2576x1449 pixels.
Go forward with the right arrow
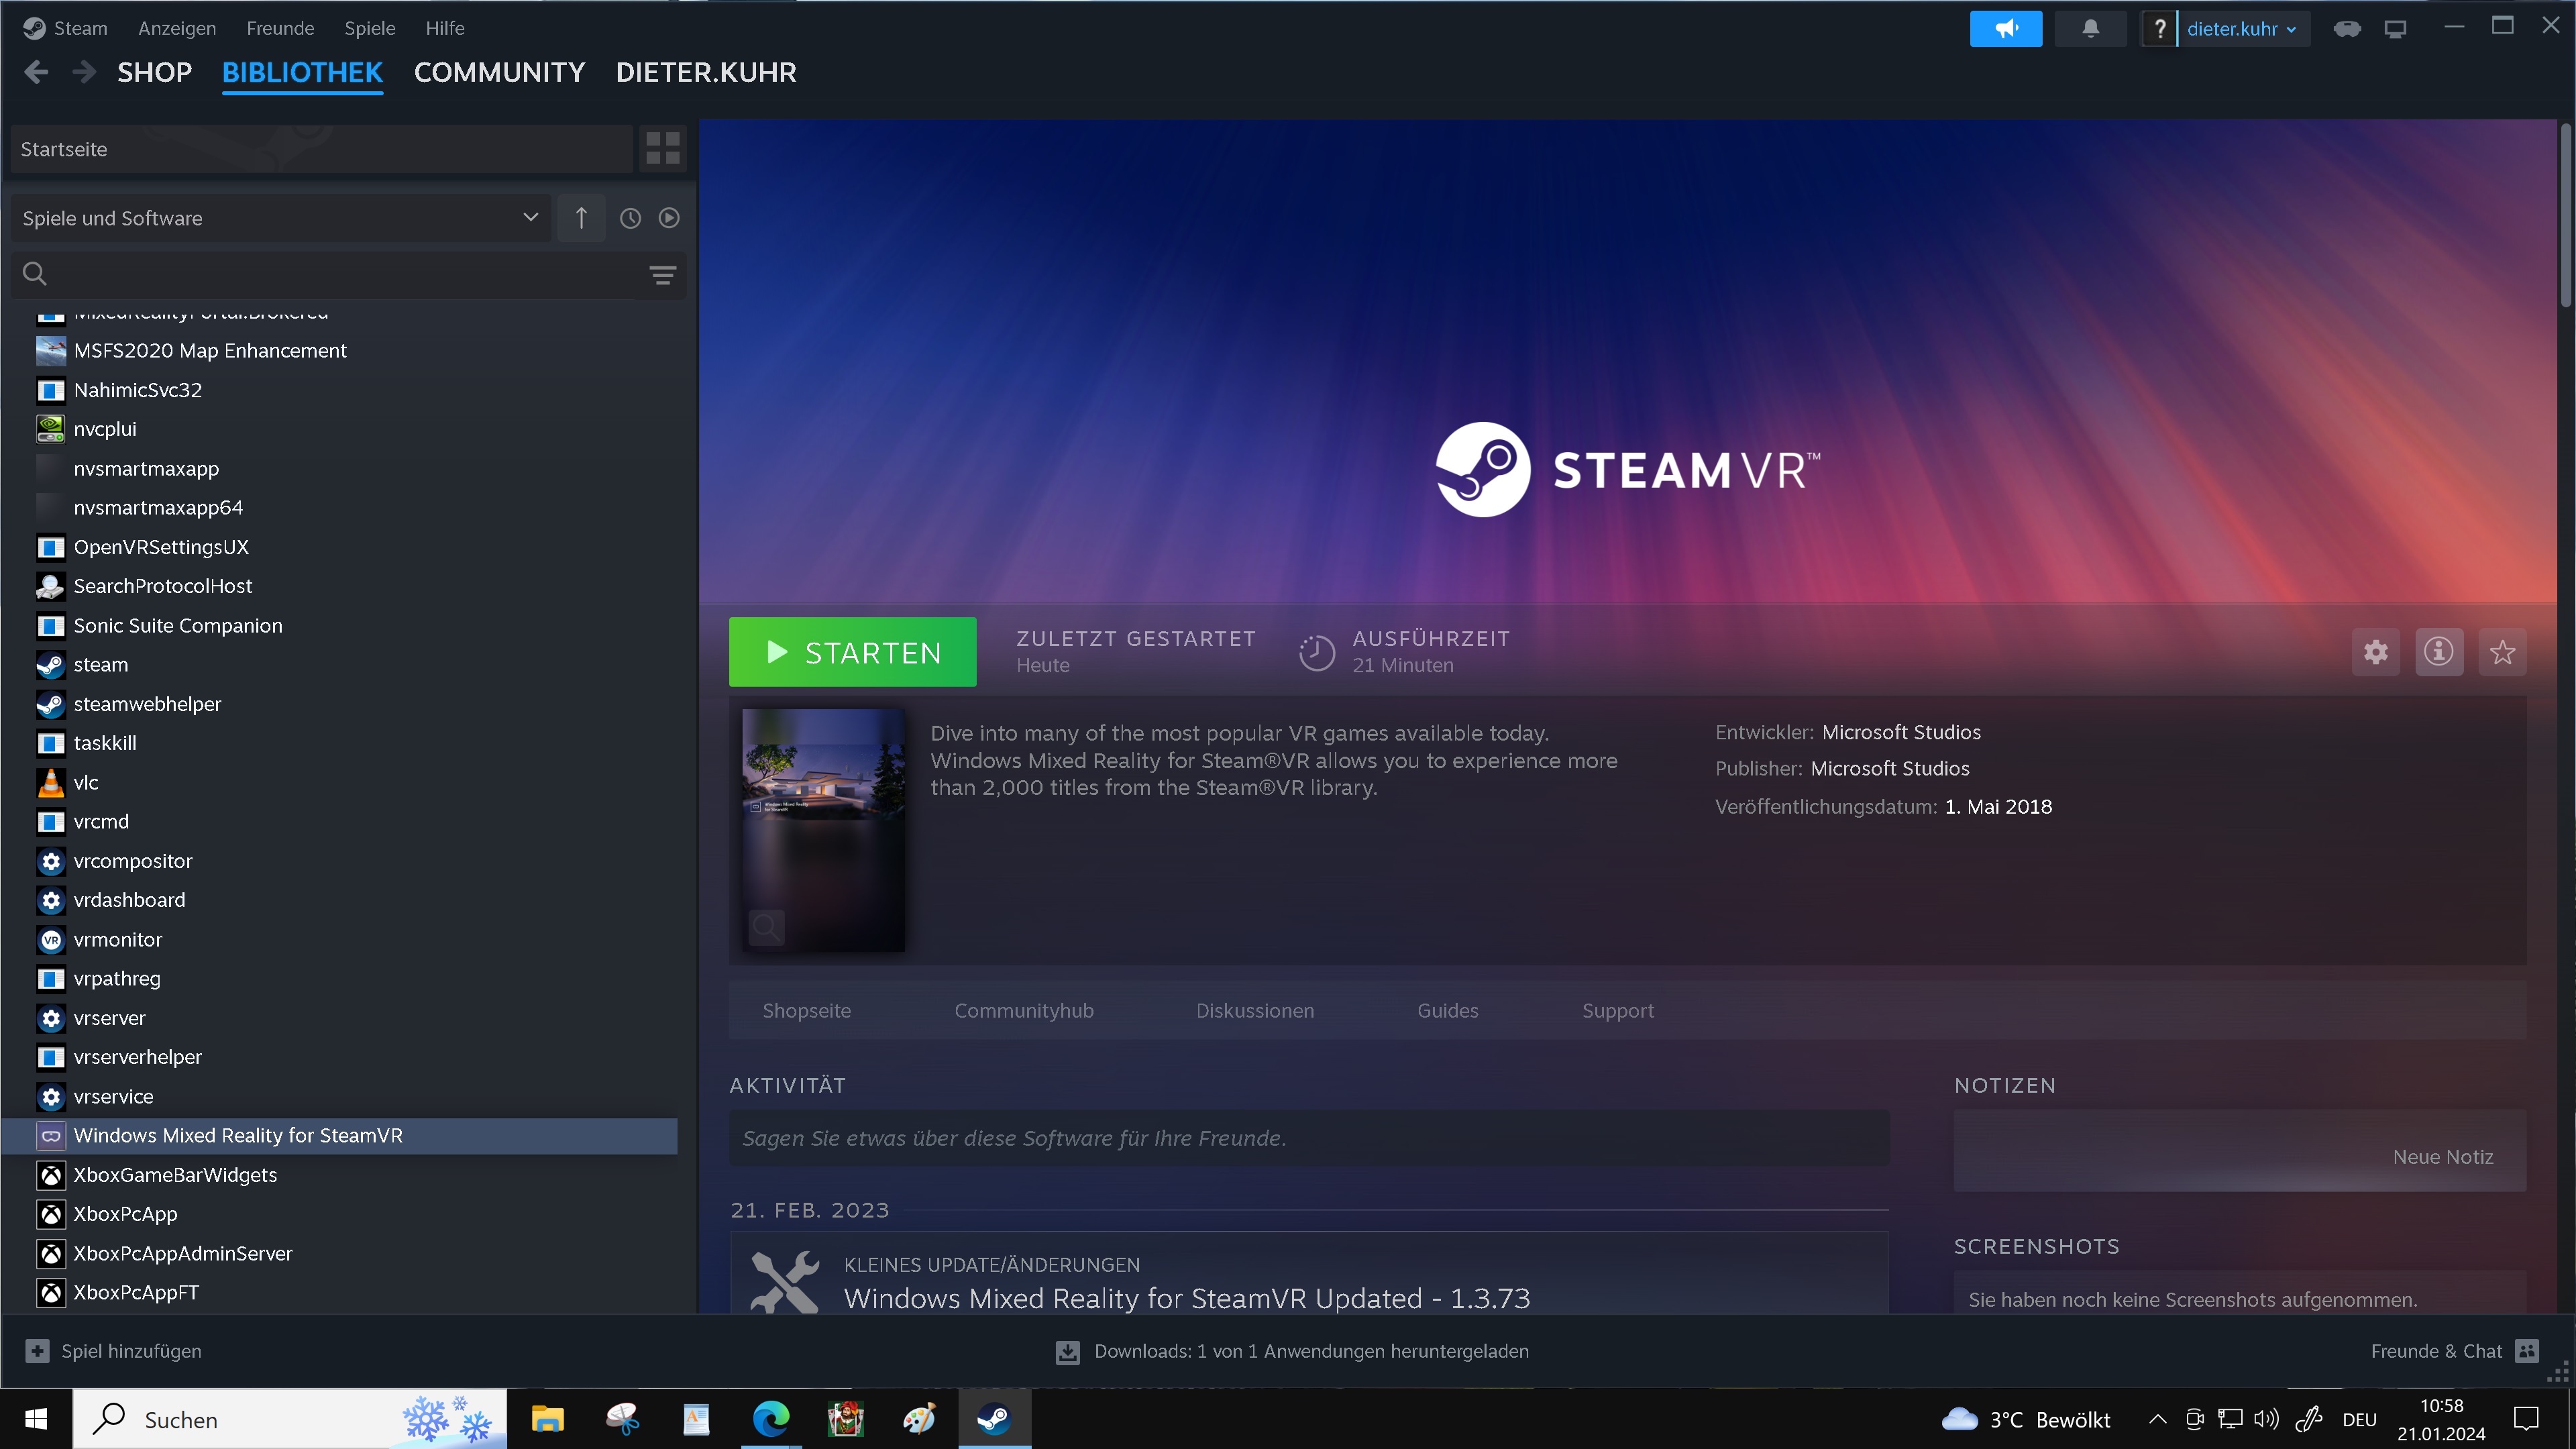tap(85, 72)
